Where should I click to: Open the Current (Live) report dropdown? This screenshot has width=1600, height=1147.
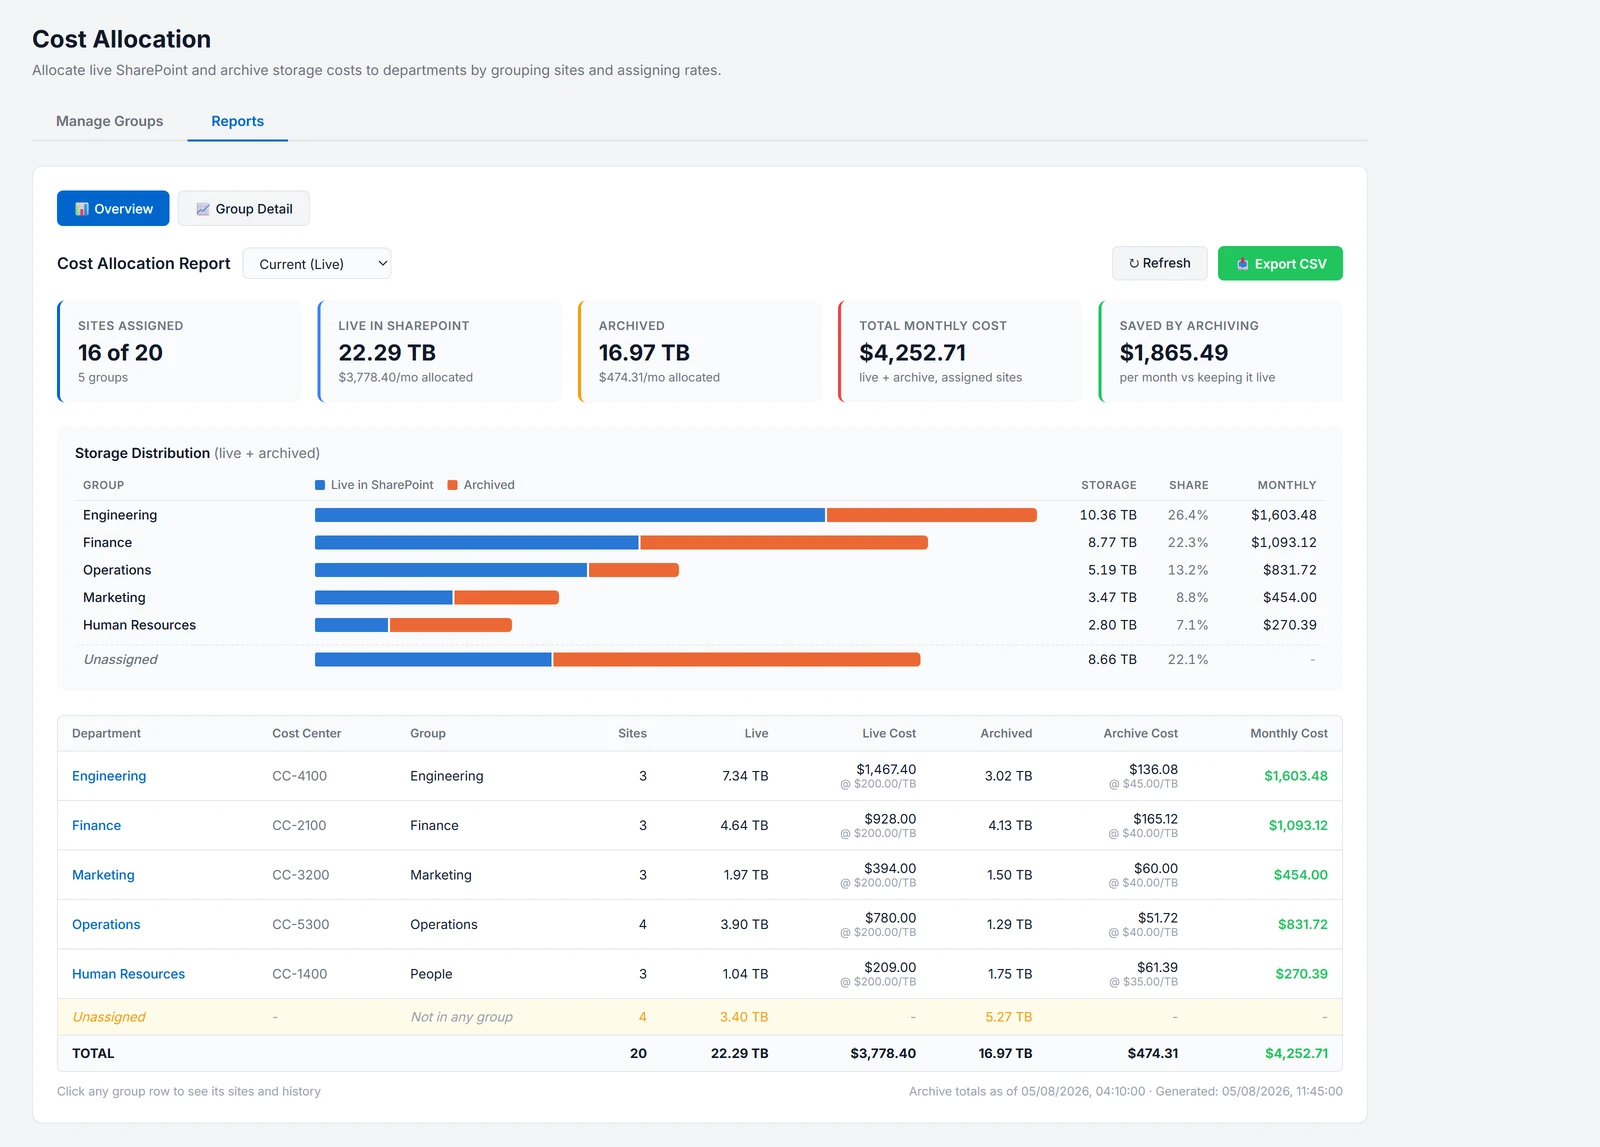(317, 264)
